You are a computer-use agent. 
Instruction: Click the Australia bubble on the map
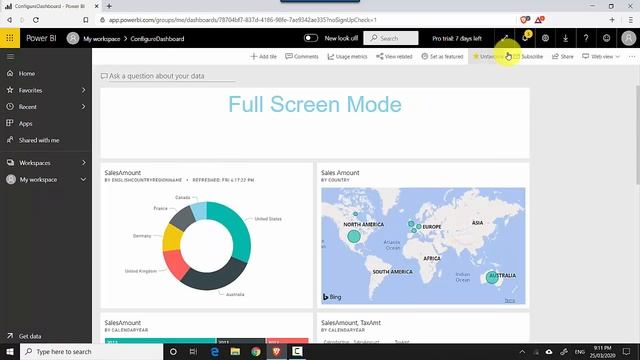(492, 278)
